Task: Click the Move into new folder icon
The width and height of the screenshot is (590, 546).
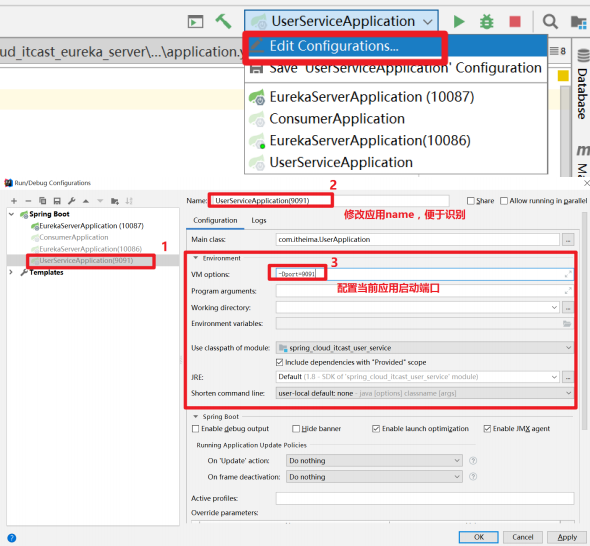Action: pos(115,201)
